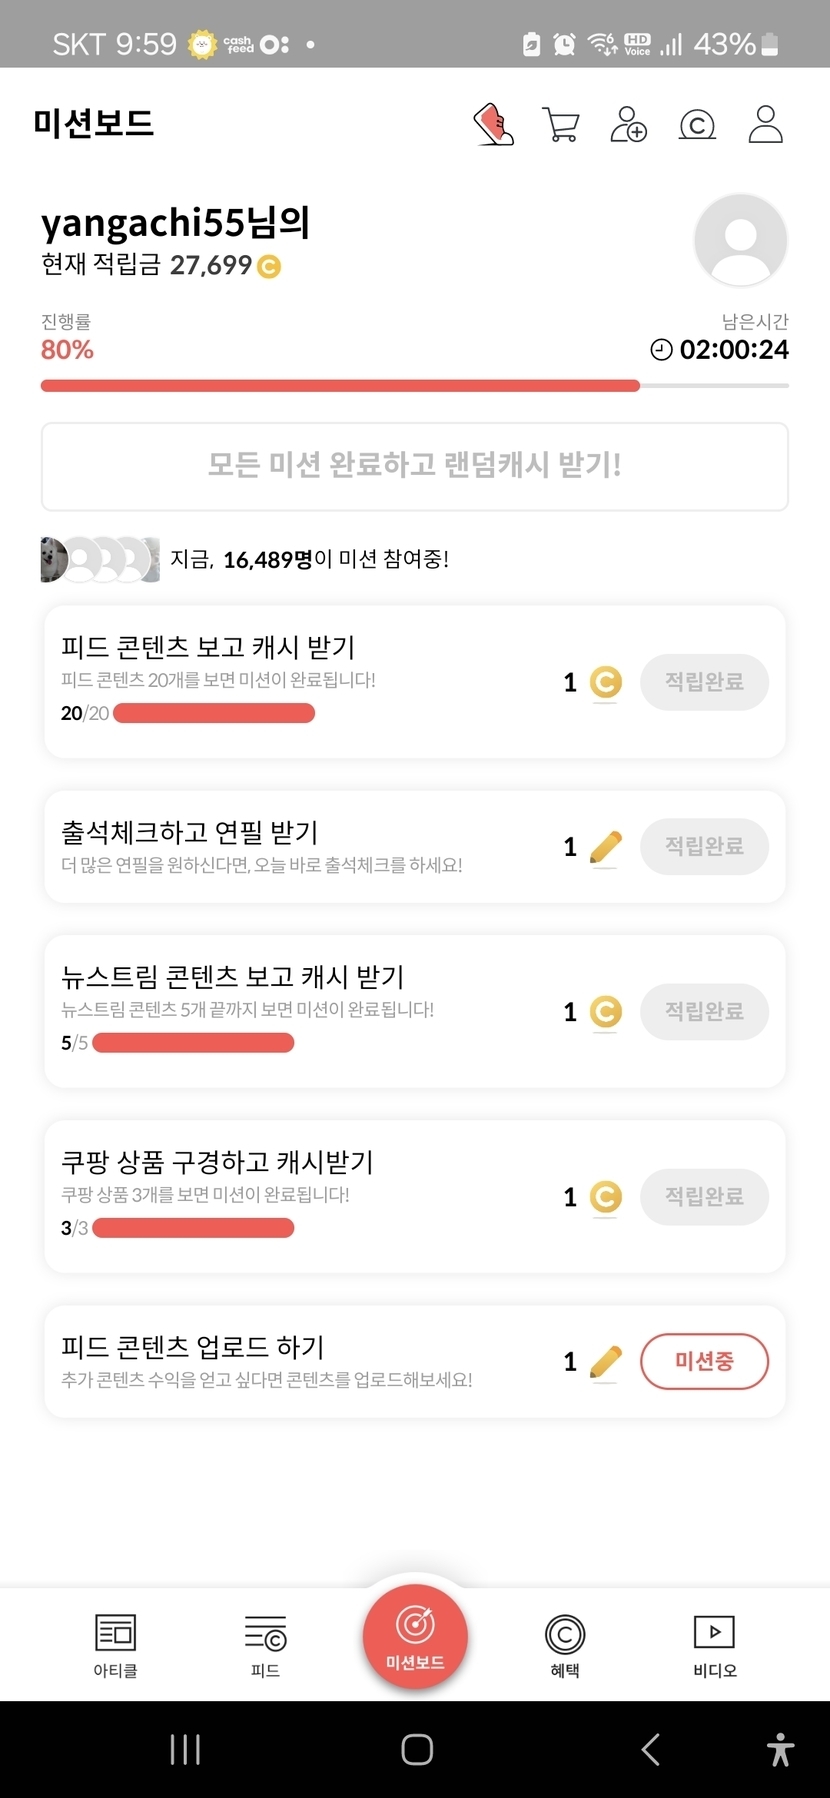This screenshot has width=830, height=1798.
Task: Open the cash coin icon in header
Action: pos(697,125)
